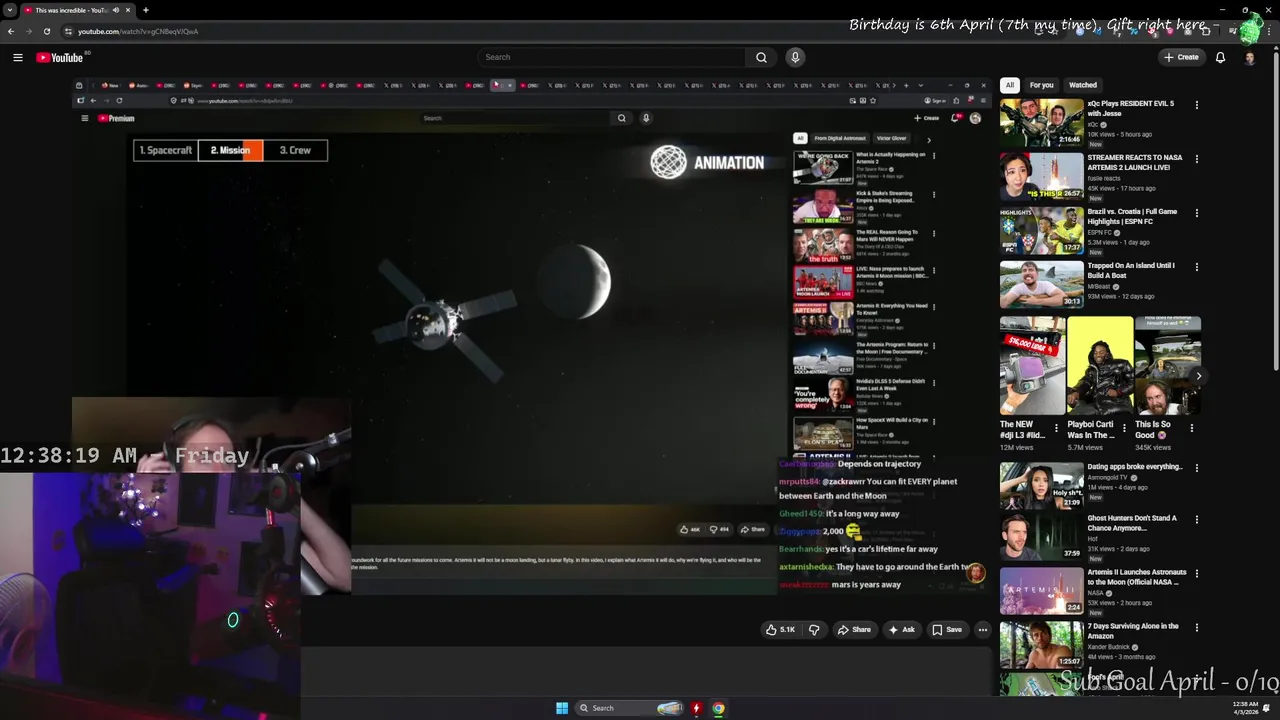Viewport: 1280px width, 720px height.
Task: Click the inner window microphone icon
Action: click(x=646, y=118)
